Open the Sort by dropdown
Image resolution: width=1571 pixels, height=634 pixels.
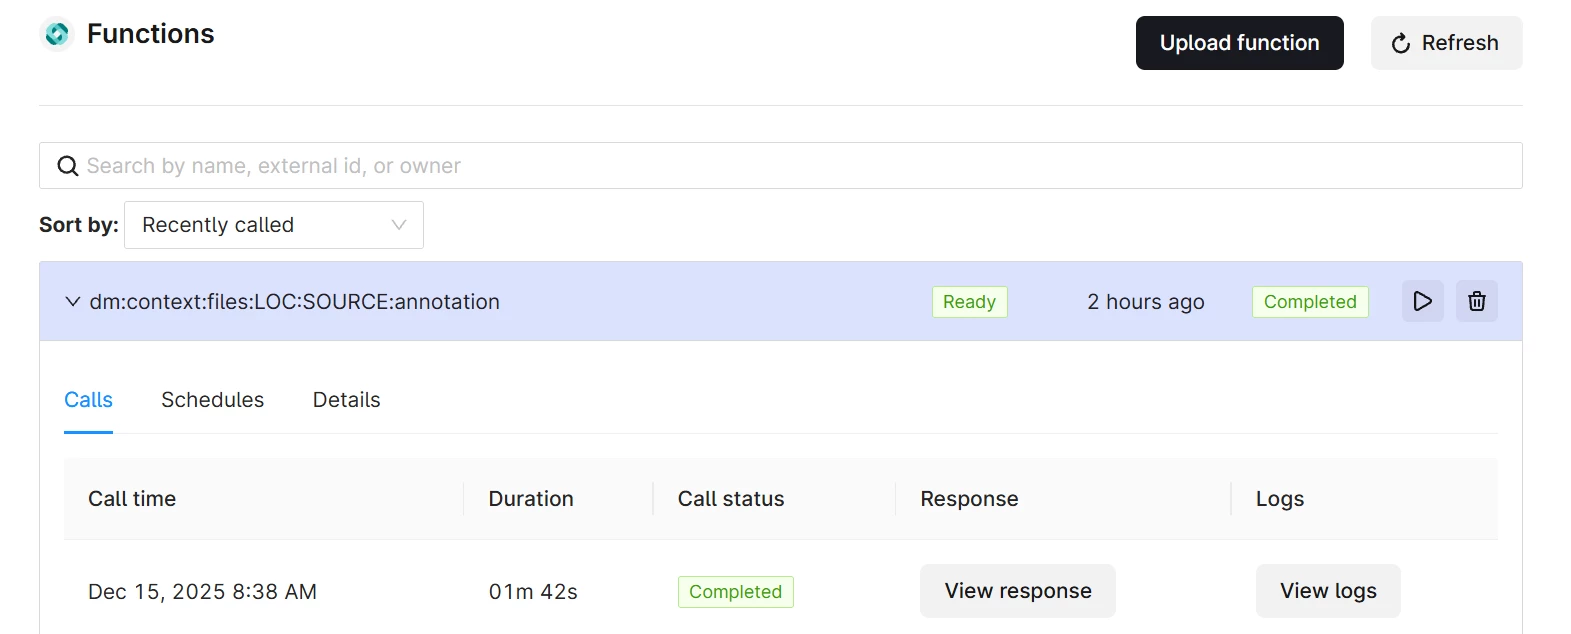click(x=273, y=225)
